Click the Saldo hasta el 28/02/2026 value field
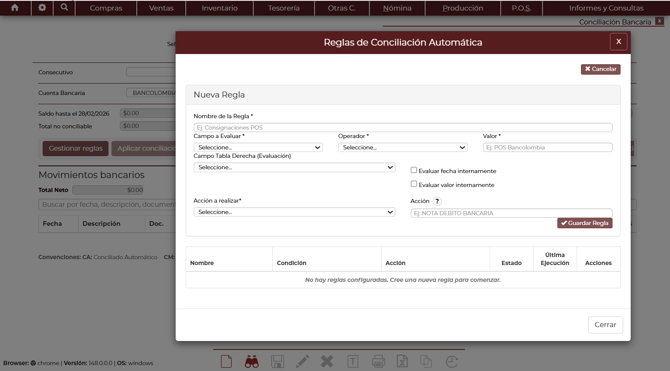The width and height of the screenshot is (670, 371). coord(148,113)
